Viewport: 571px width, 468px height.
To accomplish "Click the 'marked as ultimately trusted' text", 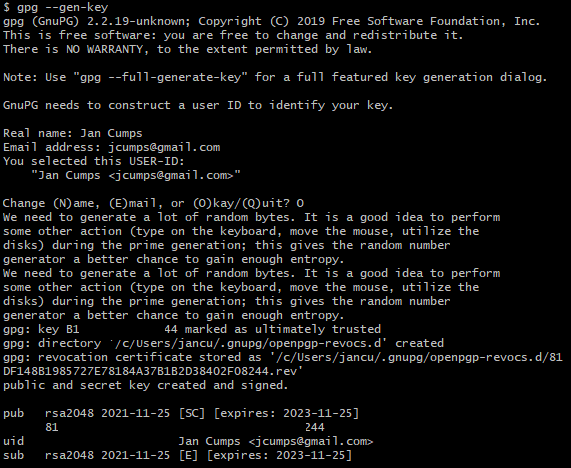I will (283, 329).
